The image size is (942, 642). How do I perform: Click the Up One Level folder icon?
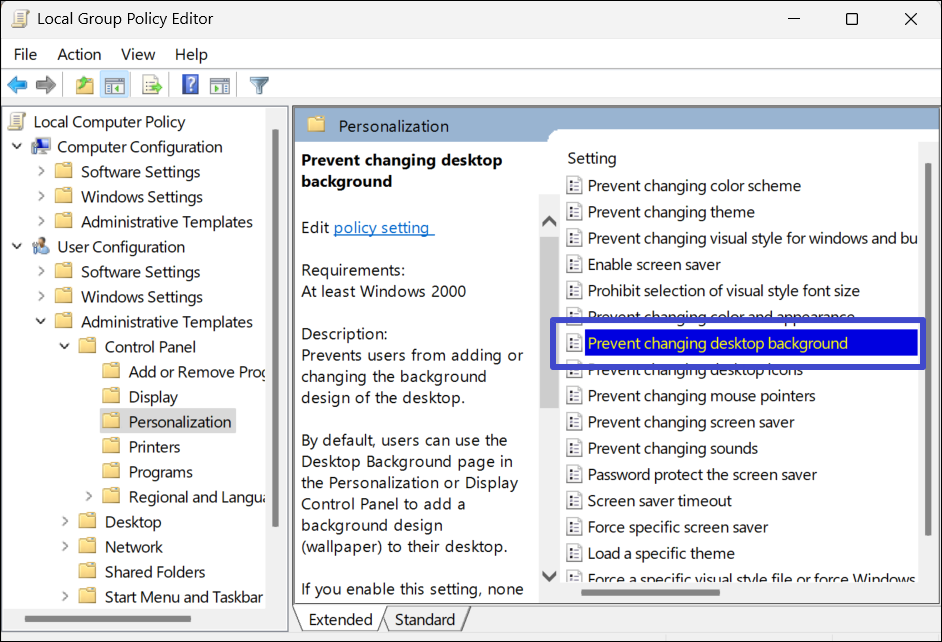click(x=85, y=86)
